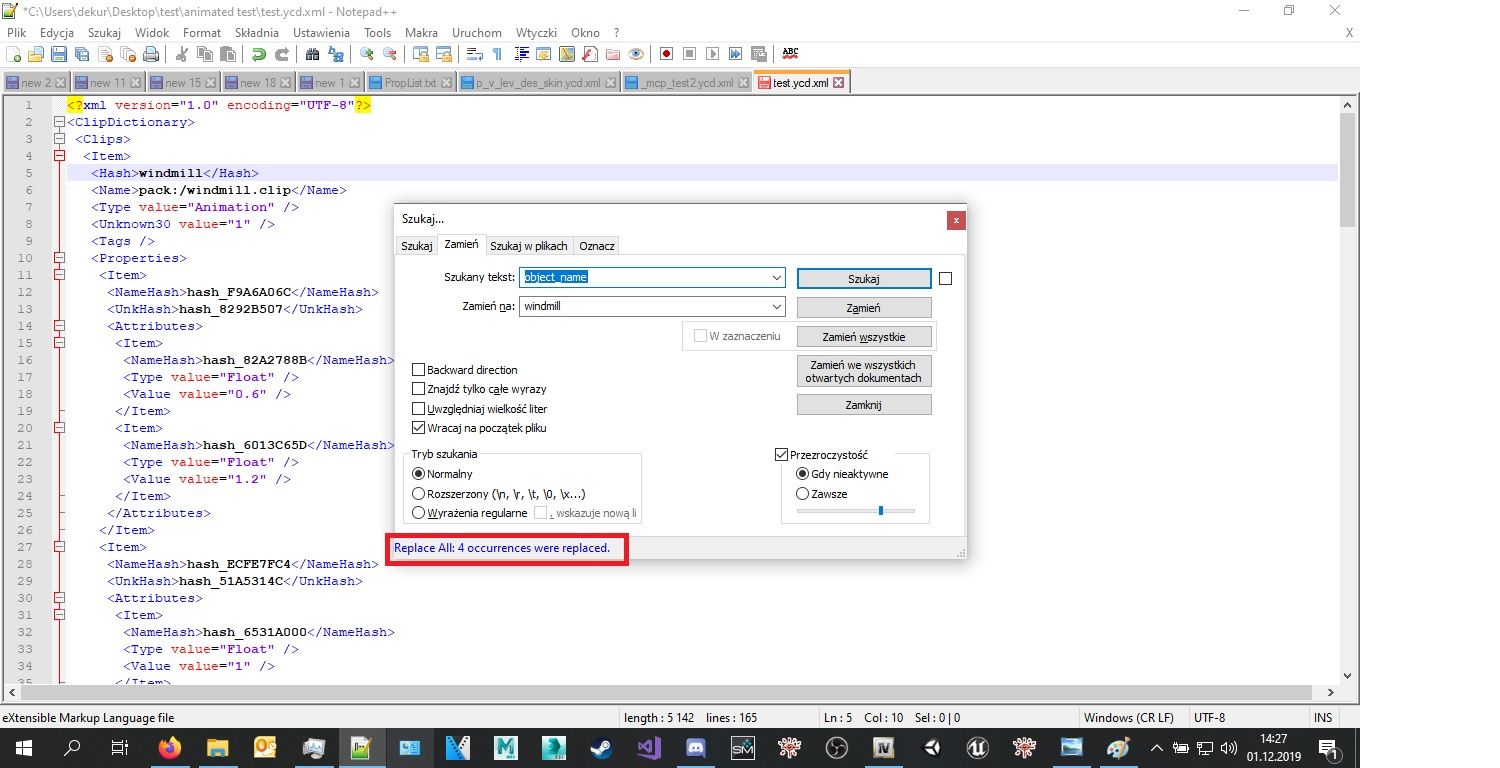Select 'Wyrażenia regularne' search mode
The height and width of the screenshot is (768, 1500).
[419, 513]
